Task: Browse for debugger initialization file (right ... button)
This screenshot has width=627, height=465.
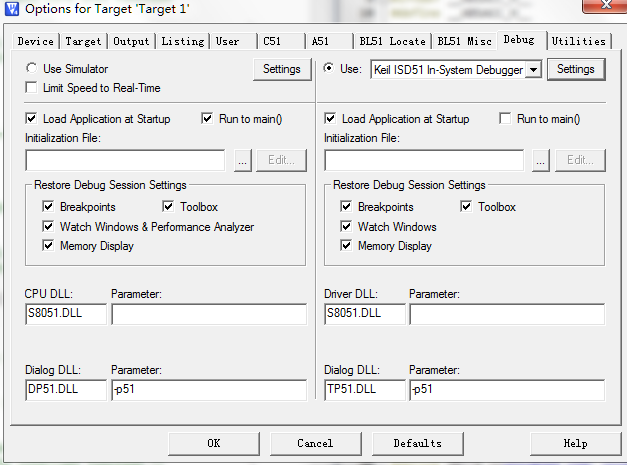Action: click(540, 160)
